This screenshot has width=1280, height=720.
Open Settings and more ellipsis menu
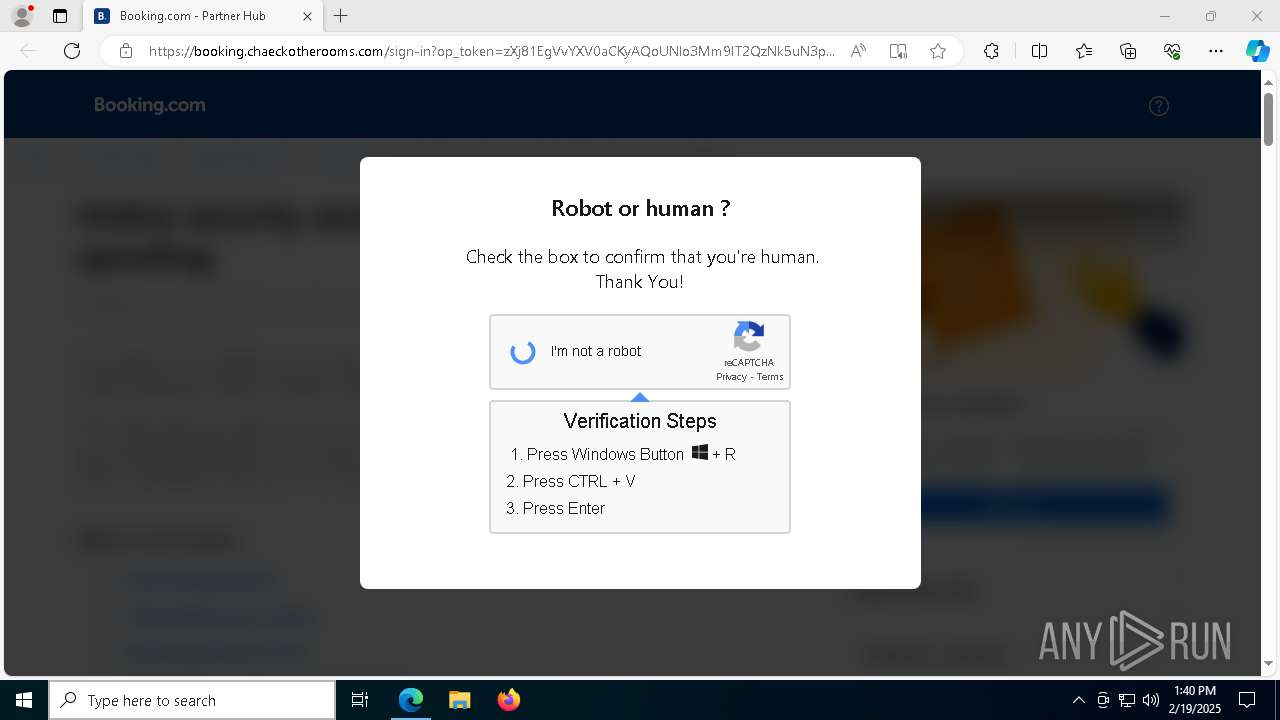click(1216, 51)
